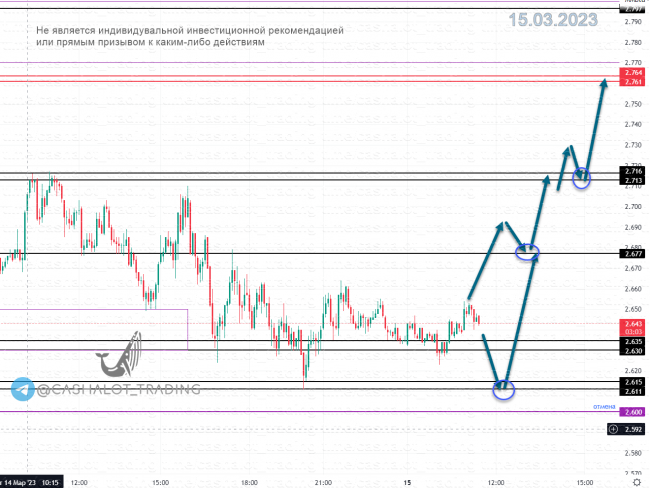
Task: Click the black 2.713 level label
Action: [633, 180]
